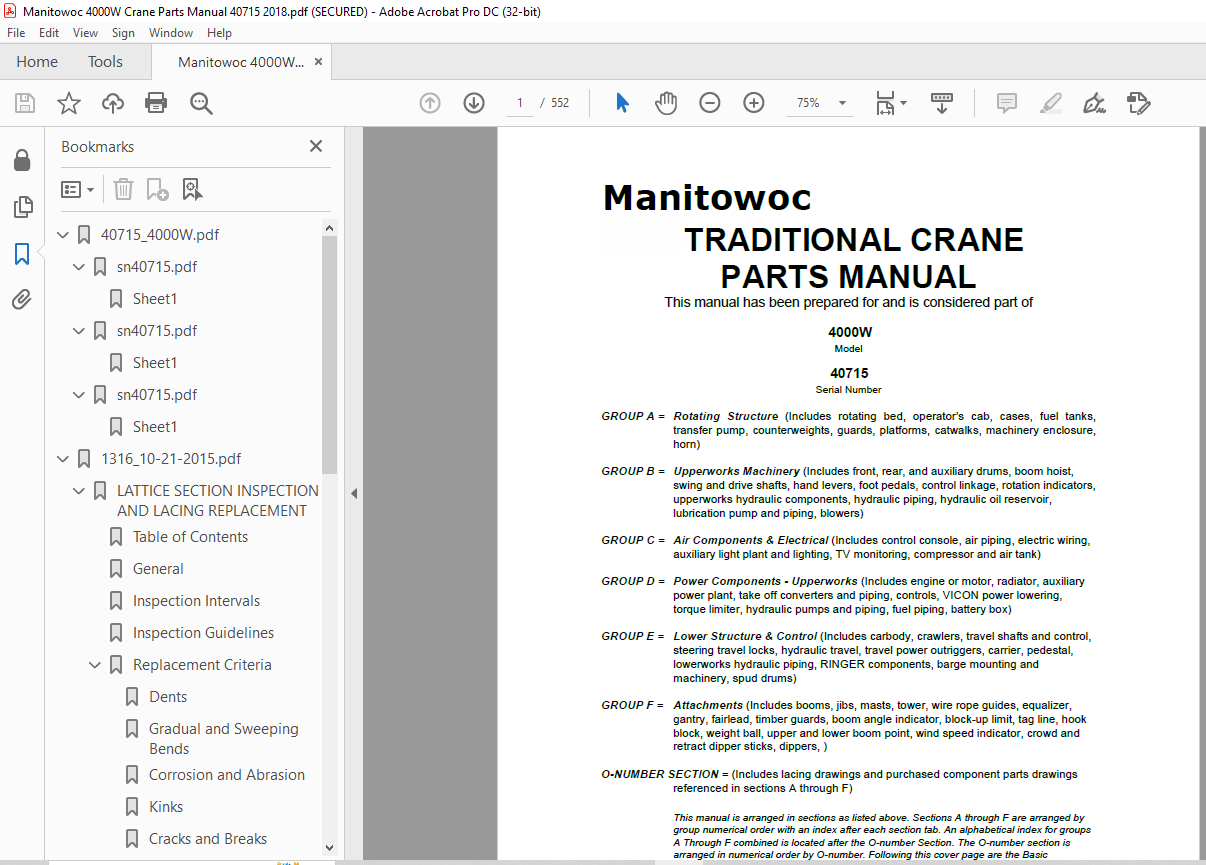Open the Sign document pen tool
This screenshot has height=865, width=1206.
(1094, 103)
